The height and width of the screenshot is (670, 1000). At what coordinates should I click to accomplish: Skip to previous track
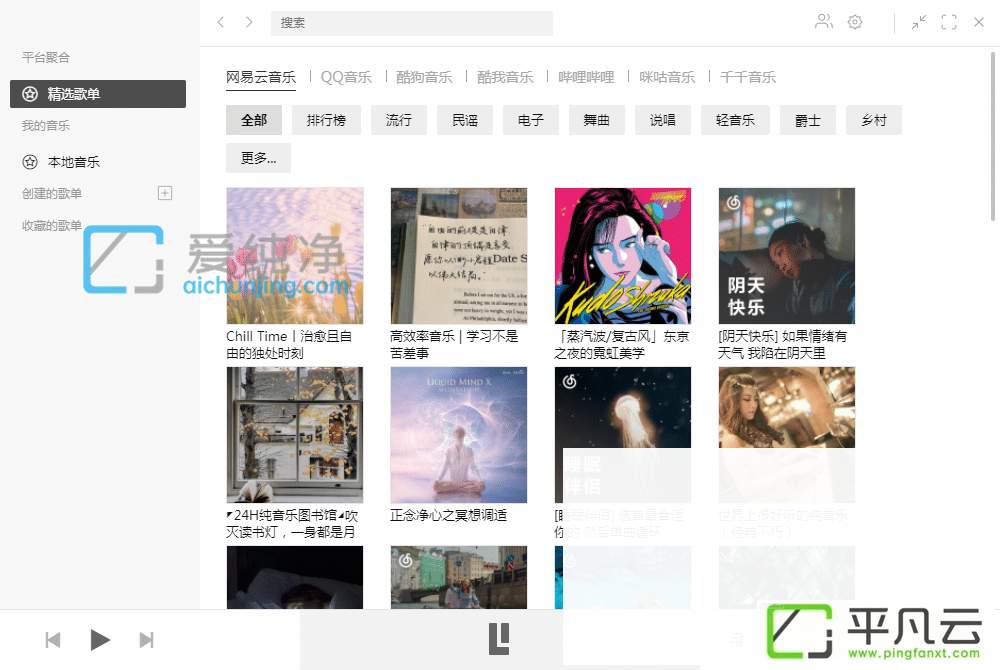(53, 639)
